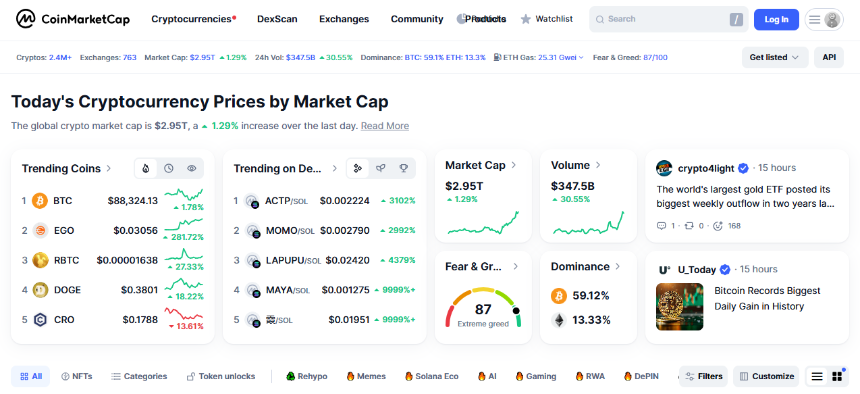Screen dimensions: 860x394
Task: Open the Customize button
Action: [766, 376]
